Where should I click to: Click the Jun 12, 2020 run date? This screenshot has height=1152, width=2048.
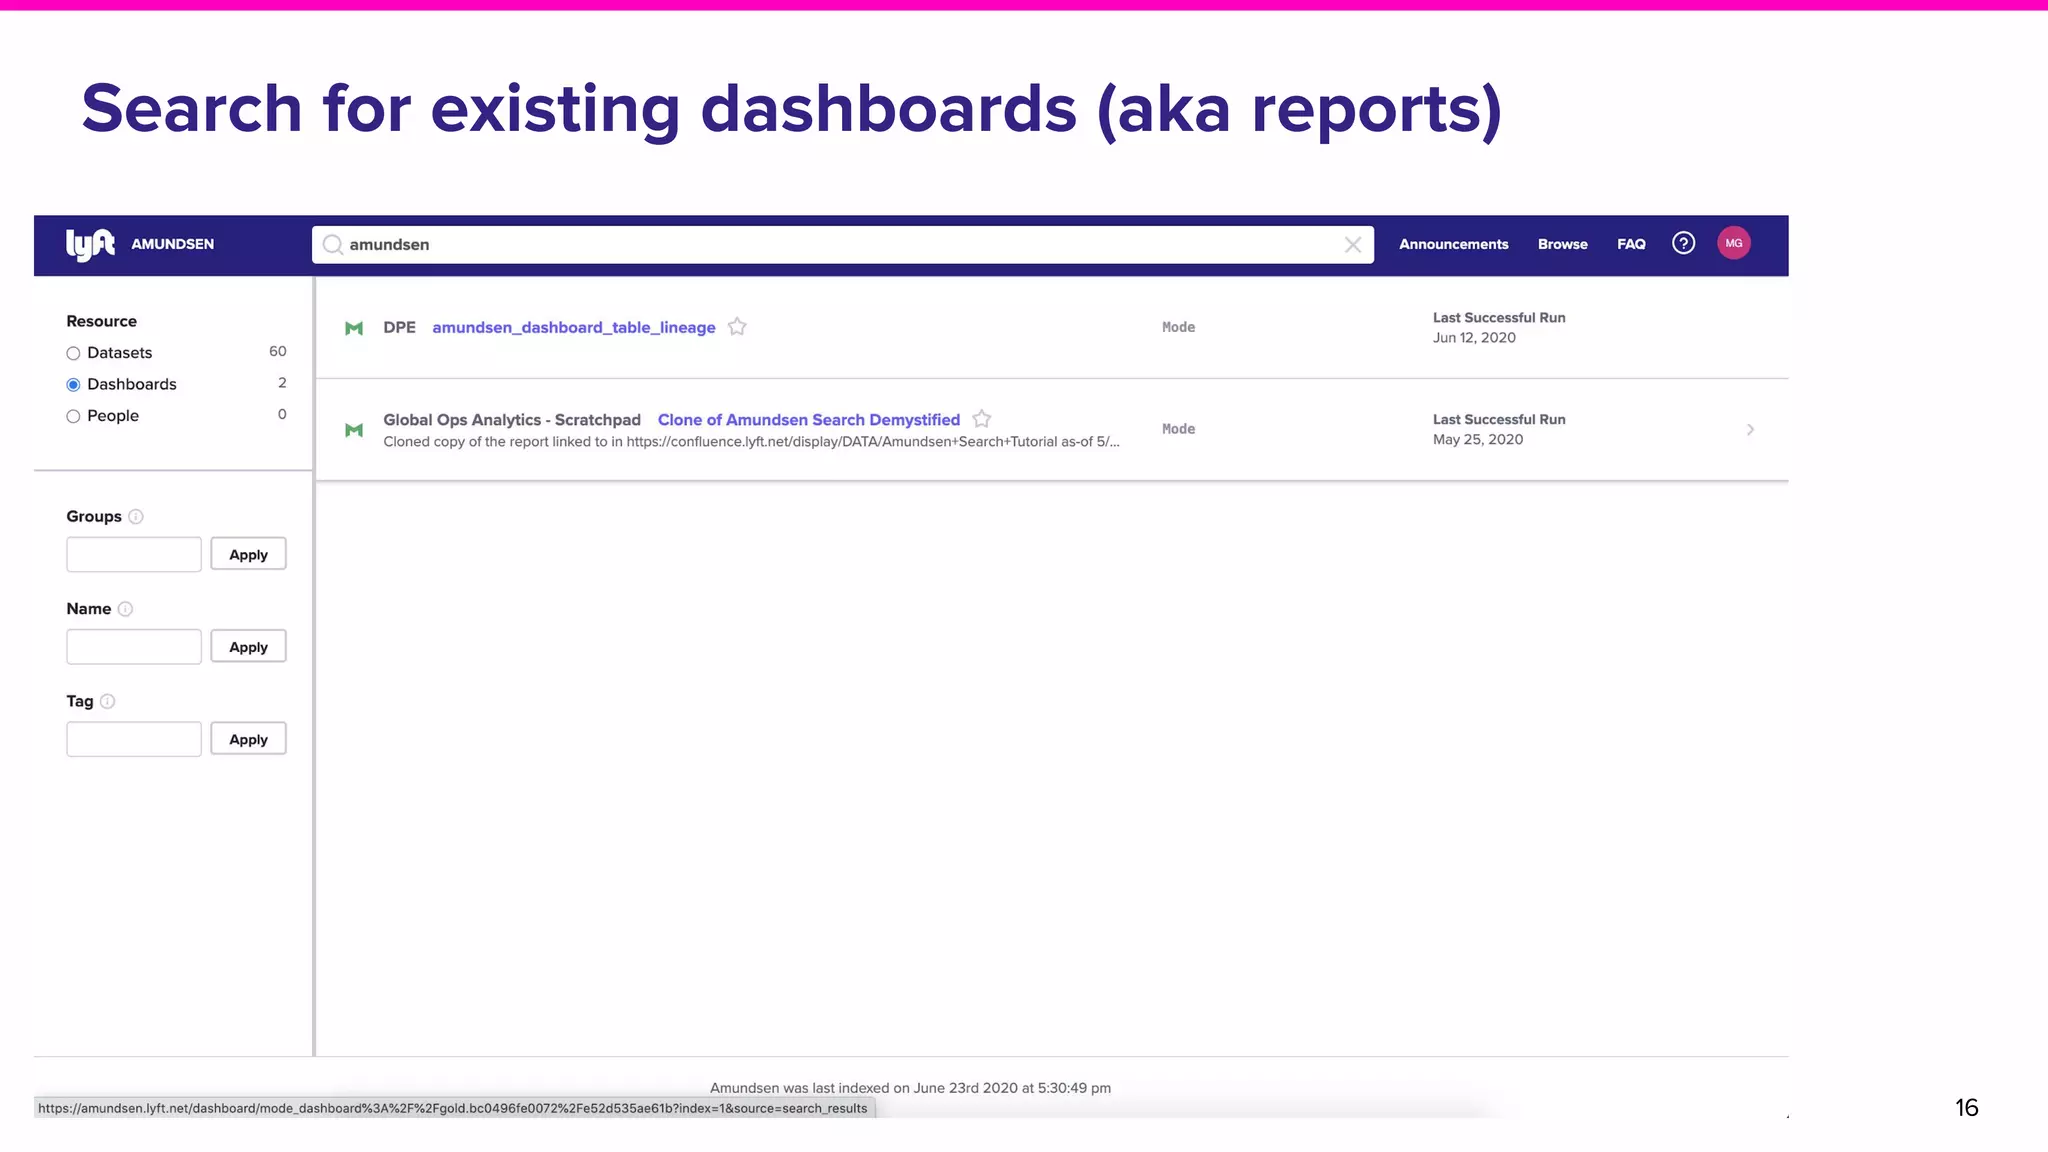pyautogui.click(x=1474, y=338)
